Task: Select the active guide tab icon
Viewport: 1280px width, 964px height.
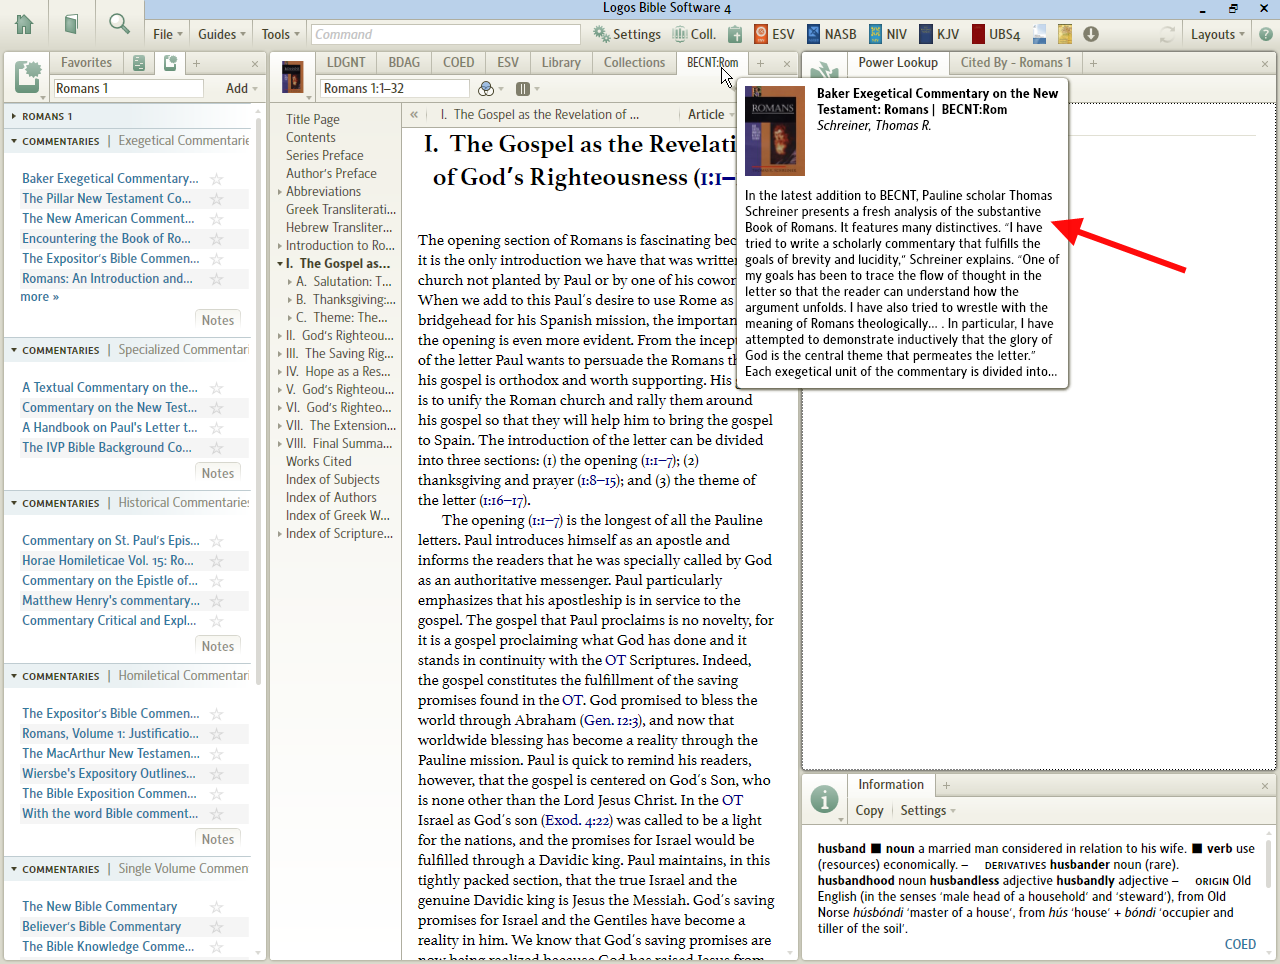Action: point(170,63)
